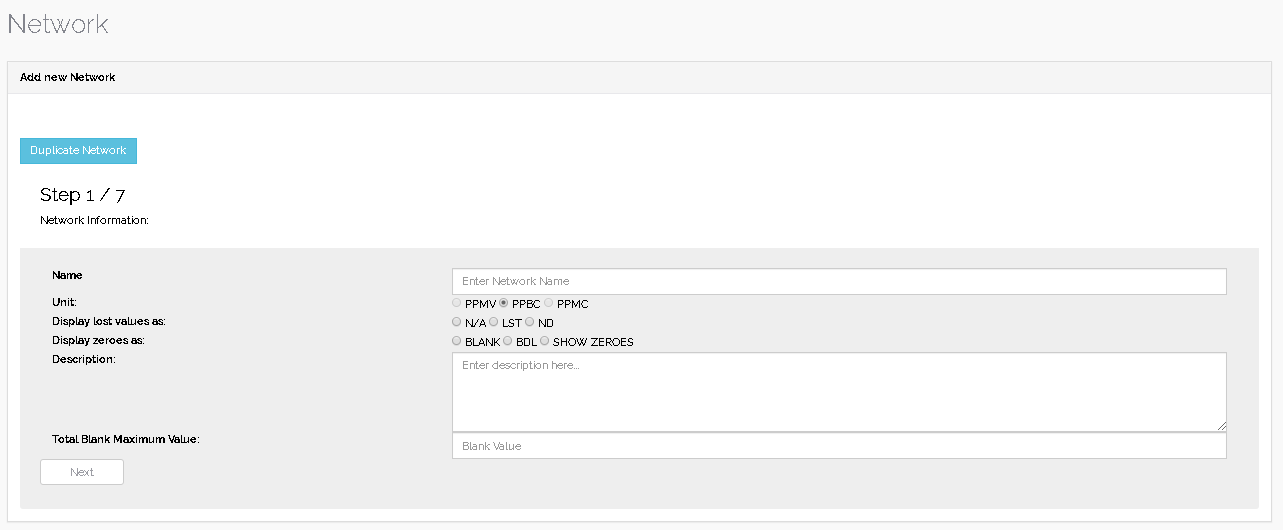Click the Duplicate Network button
The image size is (1283, 530).
point(78,151)
